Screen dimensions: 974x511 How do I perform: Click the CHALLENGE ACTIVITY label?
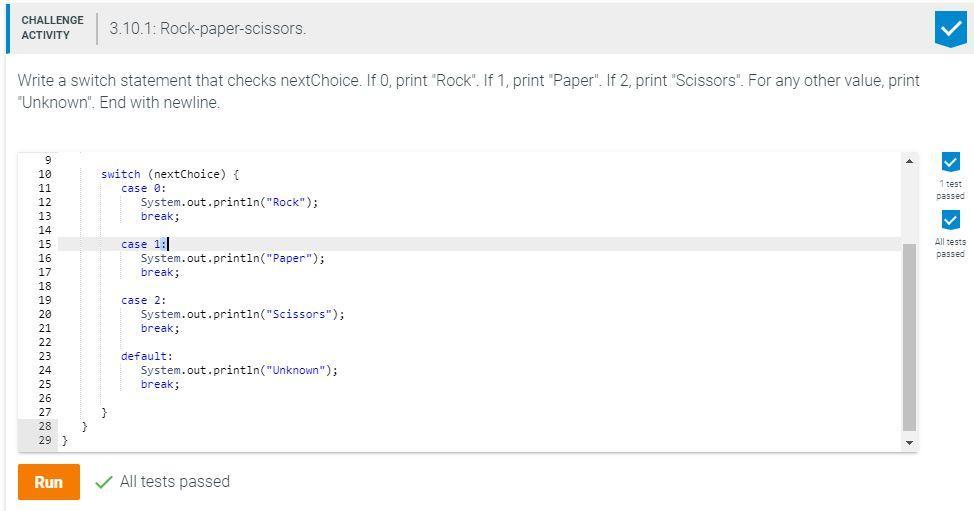(52, 28)
